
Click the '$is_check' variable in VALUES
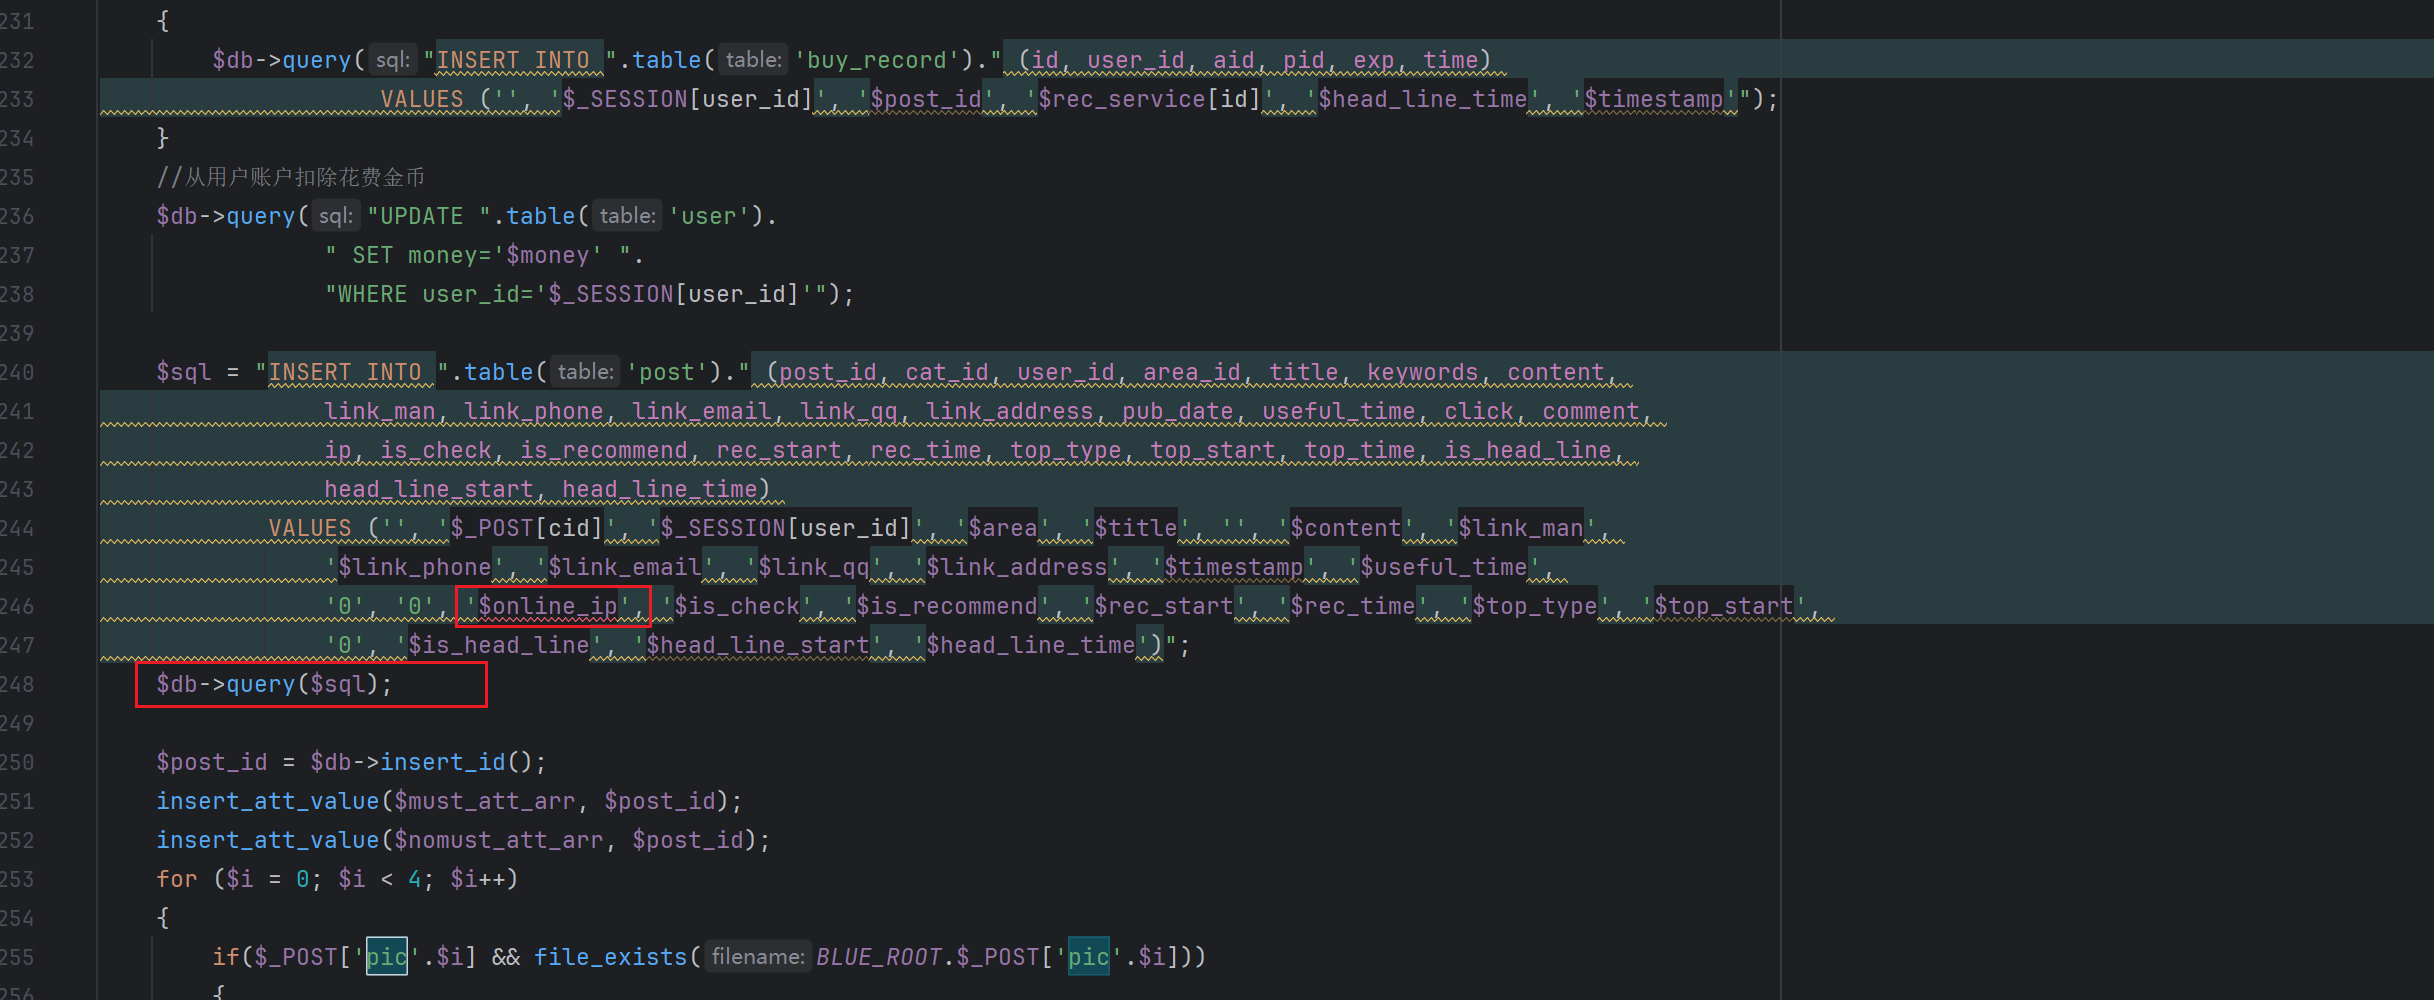coord(737,606)
